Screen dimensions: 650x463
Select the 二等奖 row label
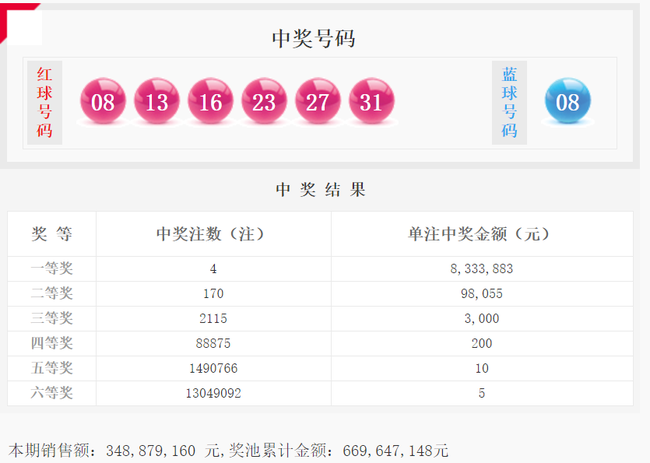coord(52,293)
